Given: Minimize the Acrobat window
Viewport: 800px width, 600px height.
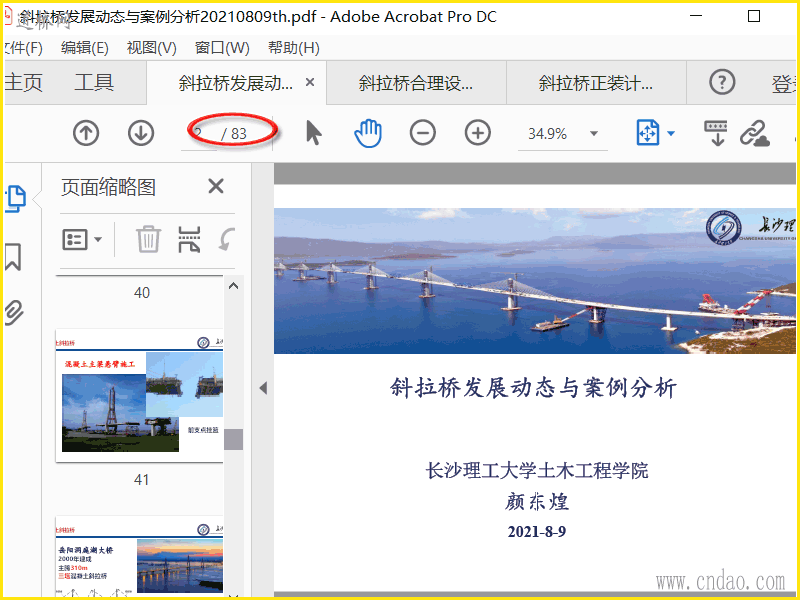Looking at the screenshot, I should [x=696, y=16].
